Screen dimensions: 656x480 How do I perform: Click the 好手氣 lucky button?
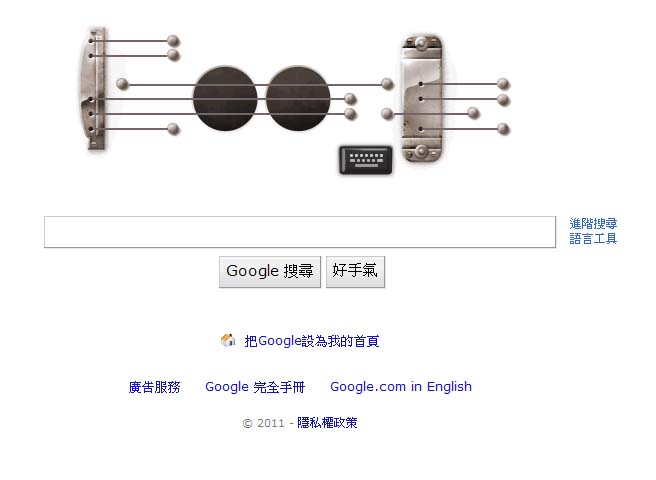355,272
